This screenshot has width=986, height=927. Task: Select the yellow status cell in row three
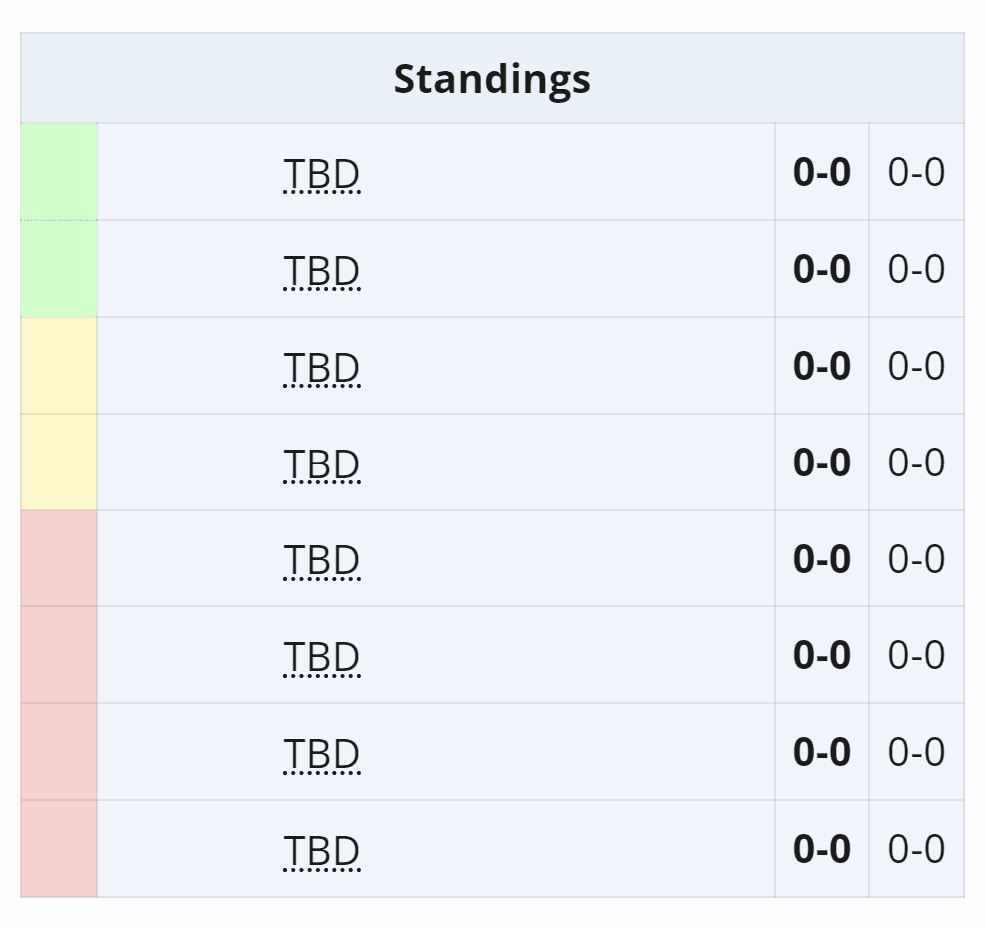tap(58, 366)
